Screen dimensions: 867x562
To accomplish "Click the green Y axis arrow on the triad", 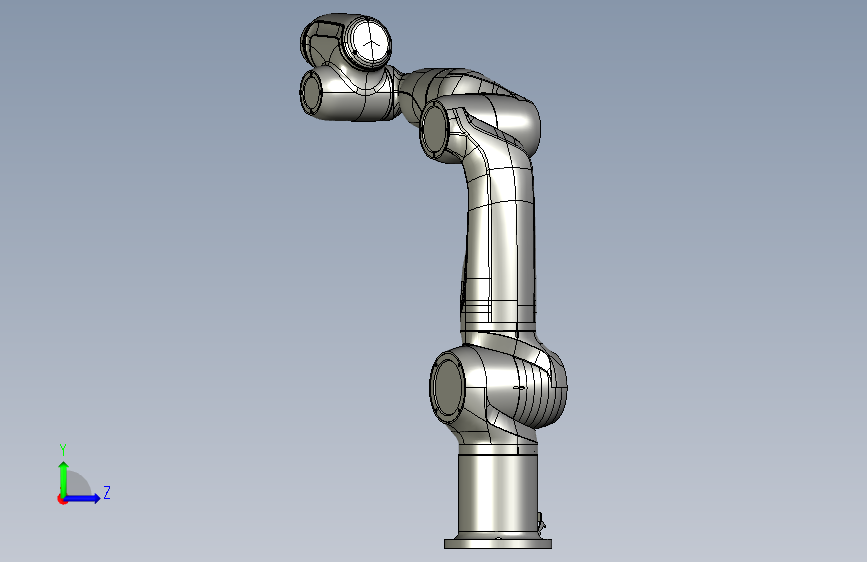I will (x=64, y=478).
